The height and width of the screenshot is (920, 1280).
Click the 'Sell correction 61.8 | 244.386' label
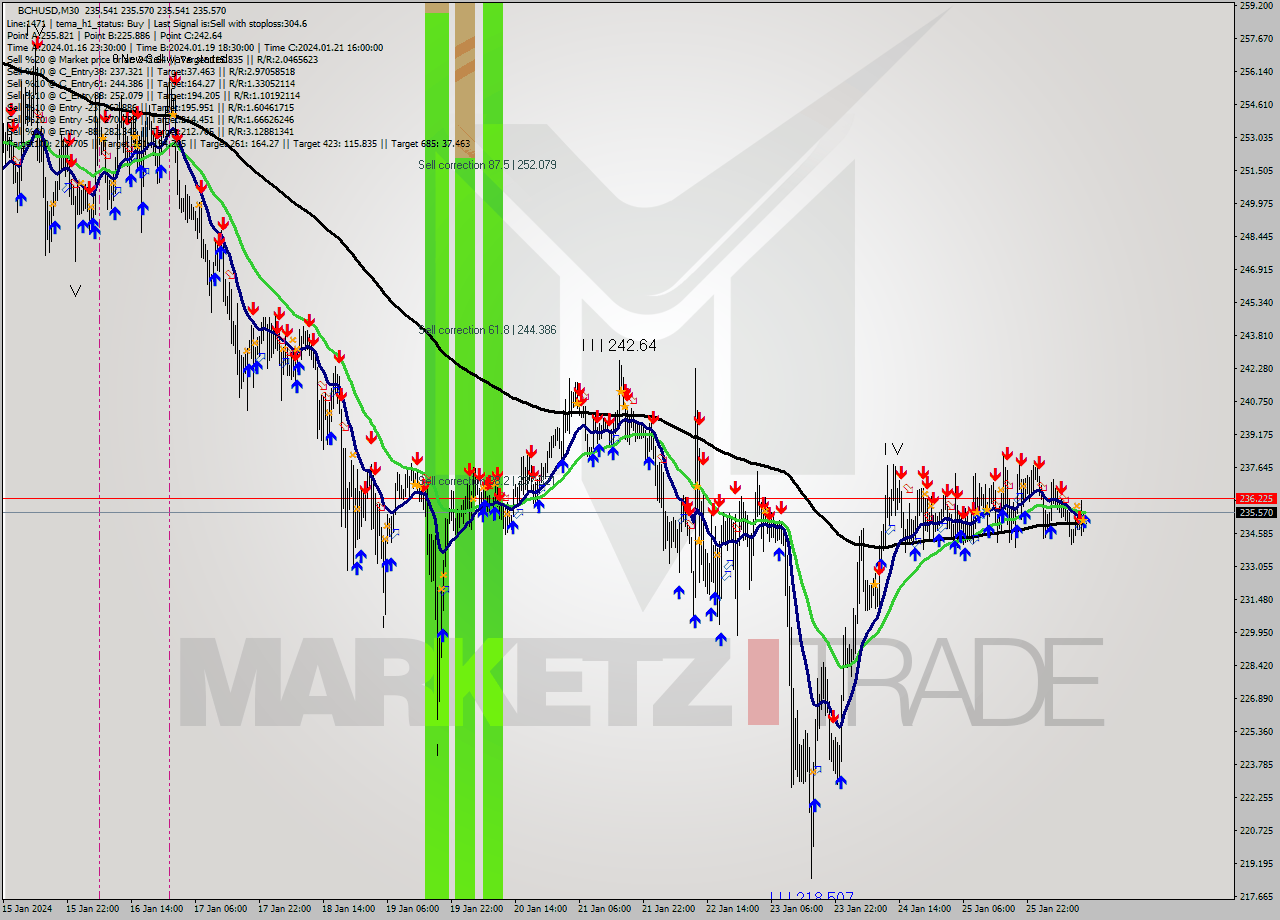[x=487, y=330]
